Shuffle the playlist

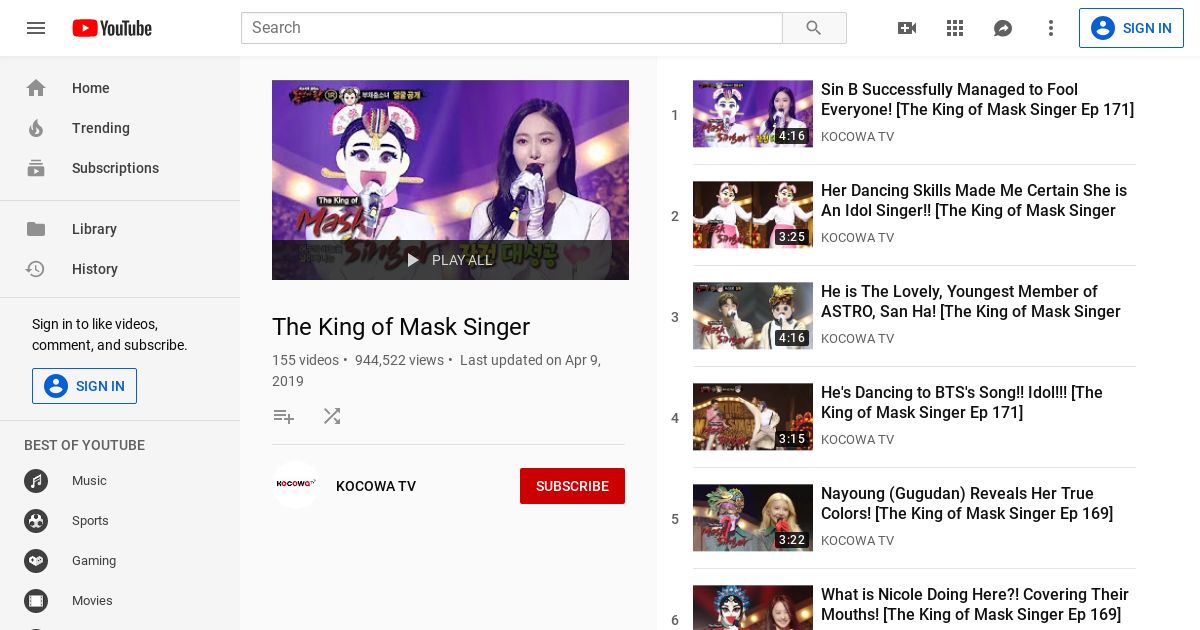point(332,416)
